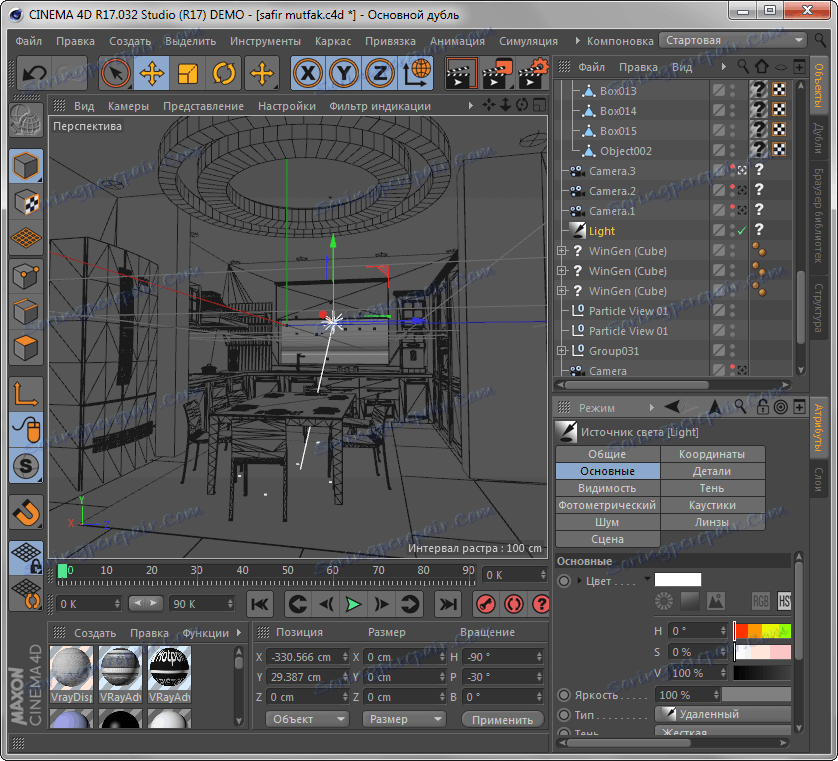This screenshot has width=838, height=761.
Task: Go to end of animation
Action: point(448,604)
